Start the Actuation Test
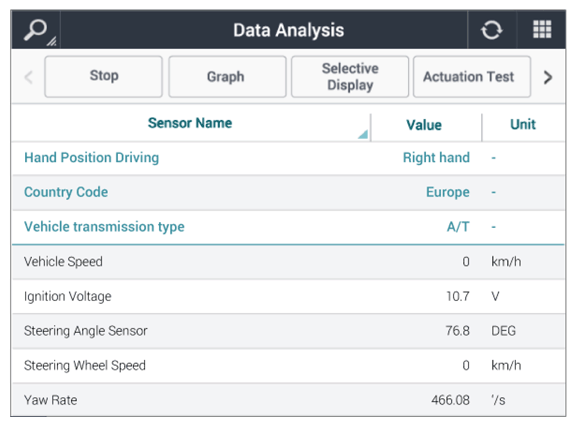The image size is (576, 426). click(472, 76)
